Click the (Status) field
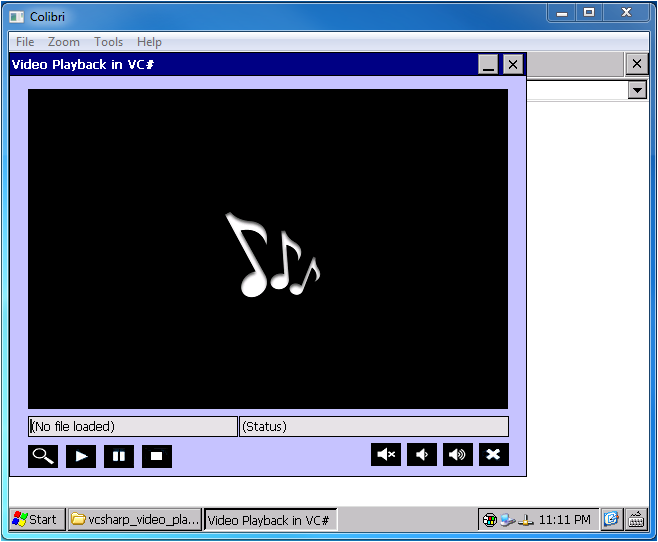Viewport: 658px width, 542px height. (x=374, y=426)
